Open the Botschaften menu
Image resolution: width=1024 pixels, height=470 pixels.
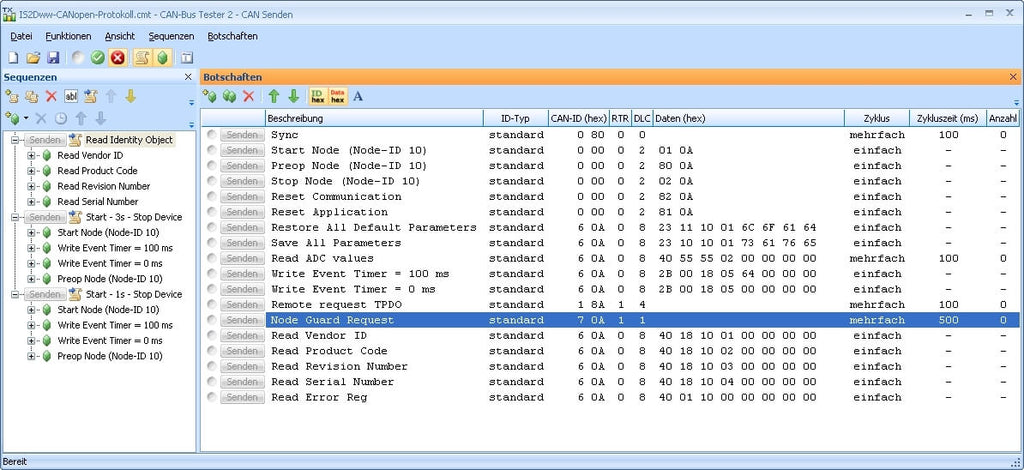[x=232, y=37]
